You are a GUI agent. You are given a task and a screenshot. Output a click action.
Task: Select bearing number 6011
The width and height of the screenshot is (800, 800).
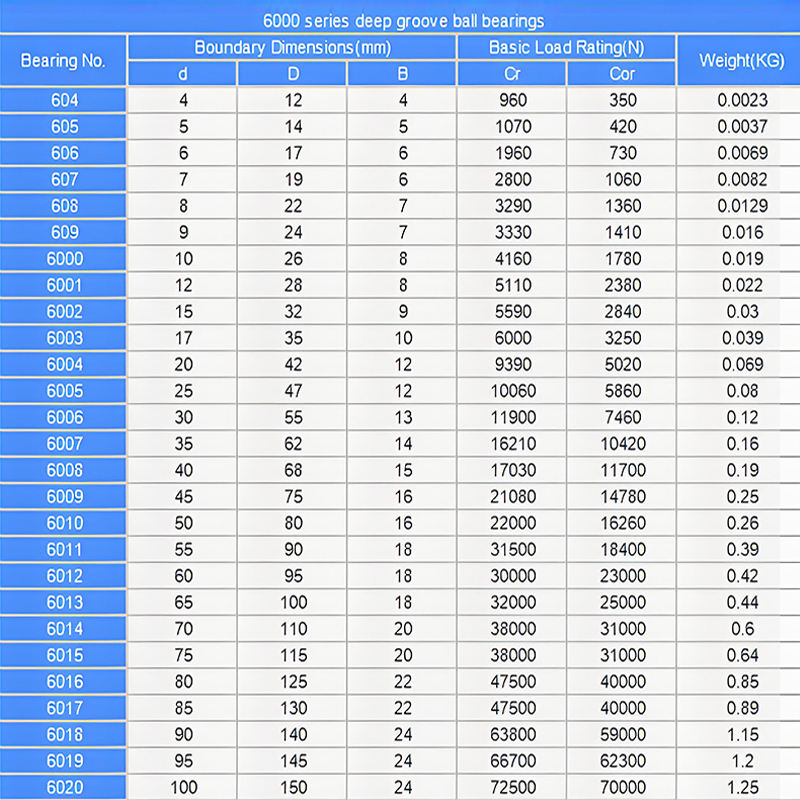click(x=64, y=549)
